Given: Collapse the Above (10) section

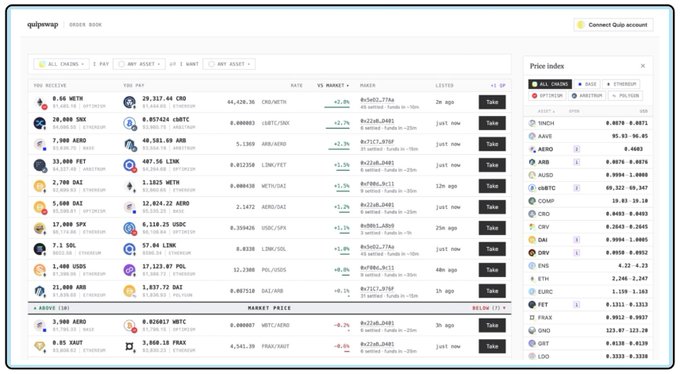Looking at the screenshot, I should coord(51,308).
